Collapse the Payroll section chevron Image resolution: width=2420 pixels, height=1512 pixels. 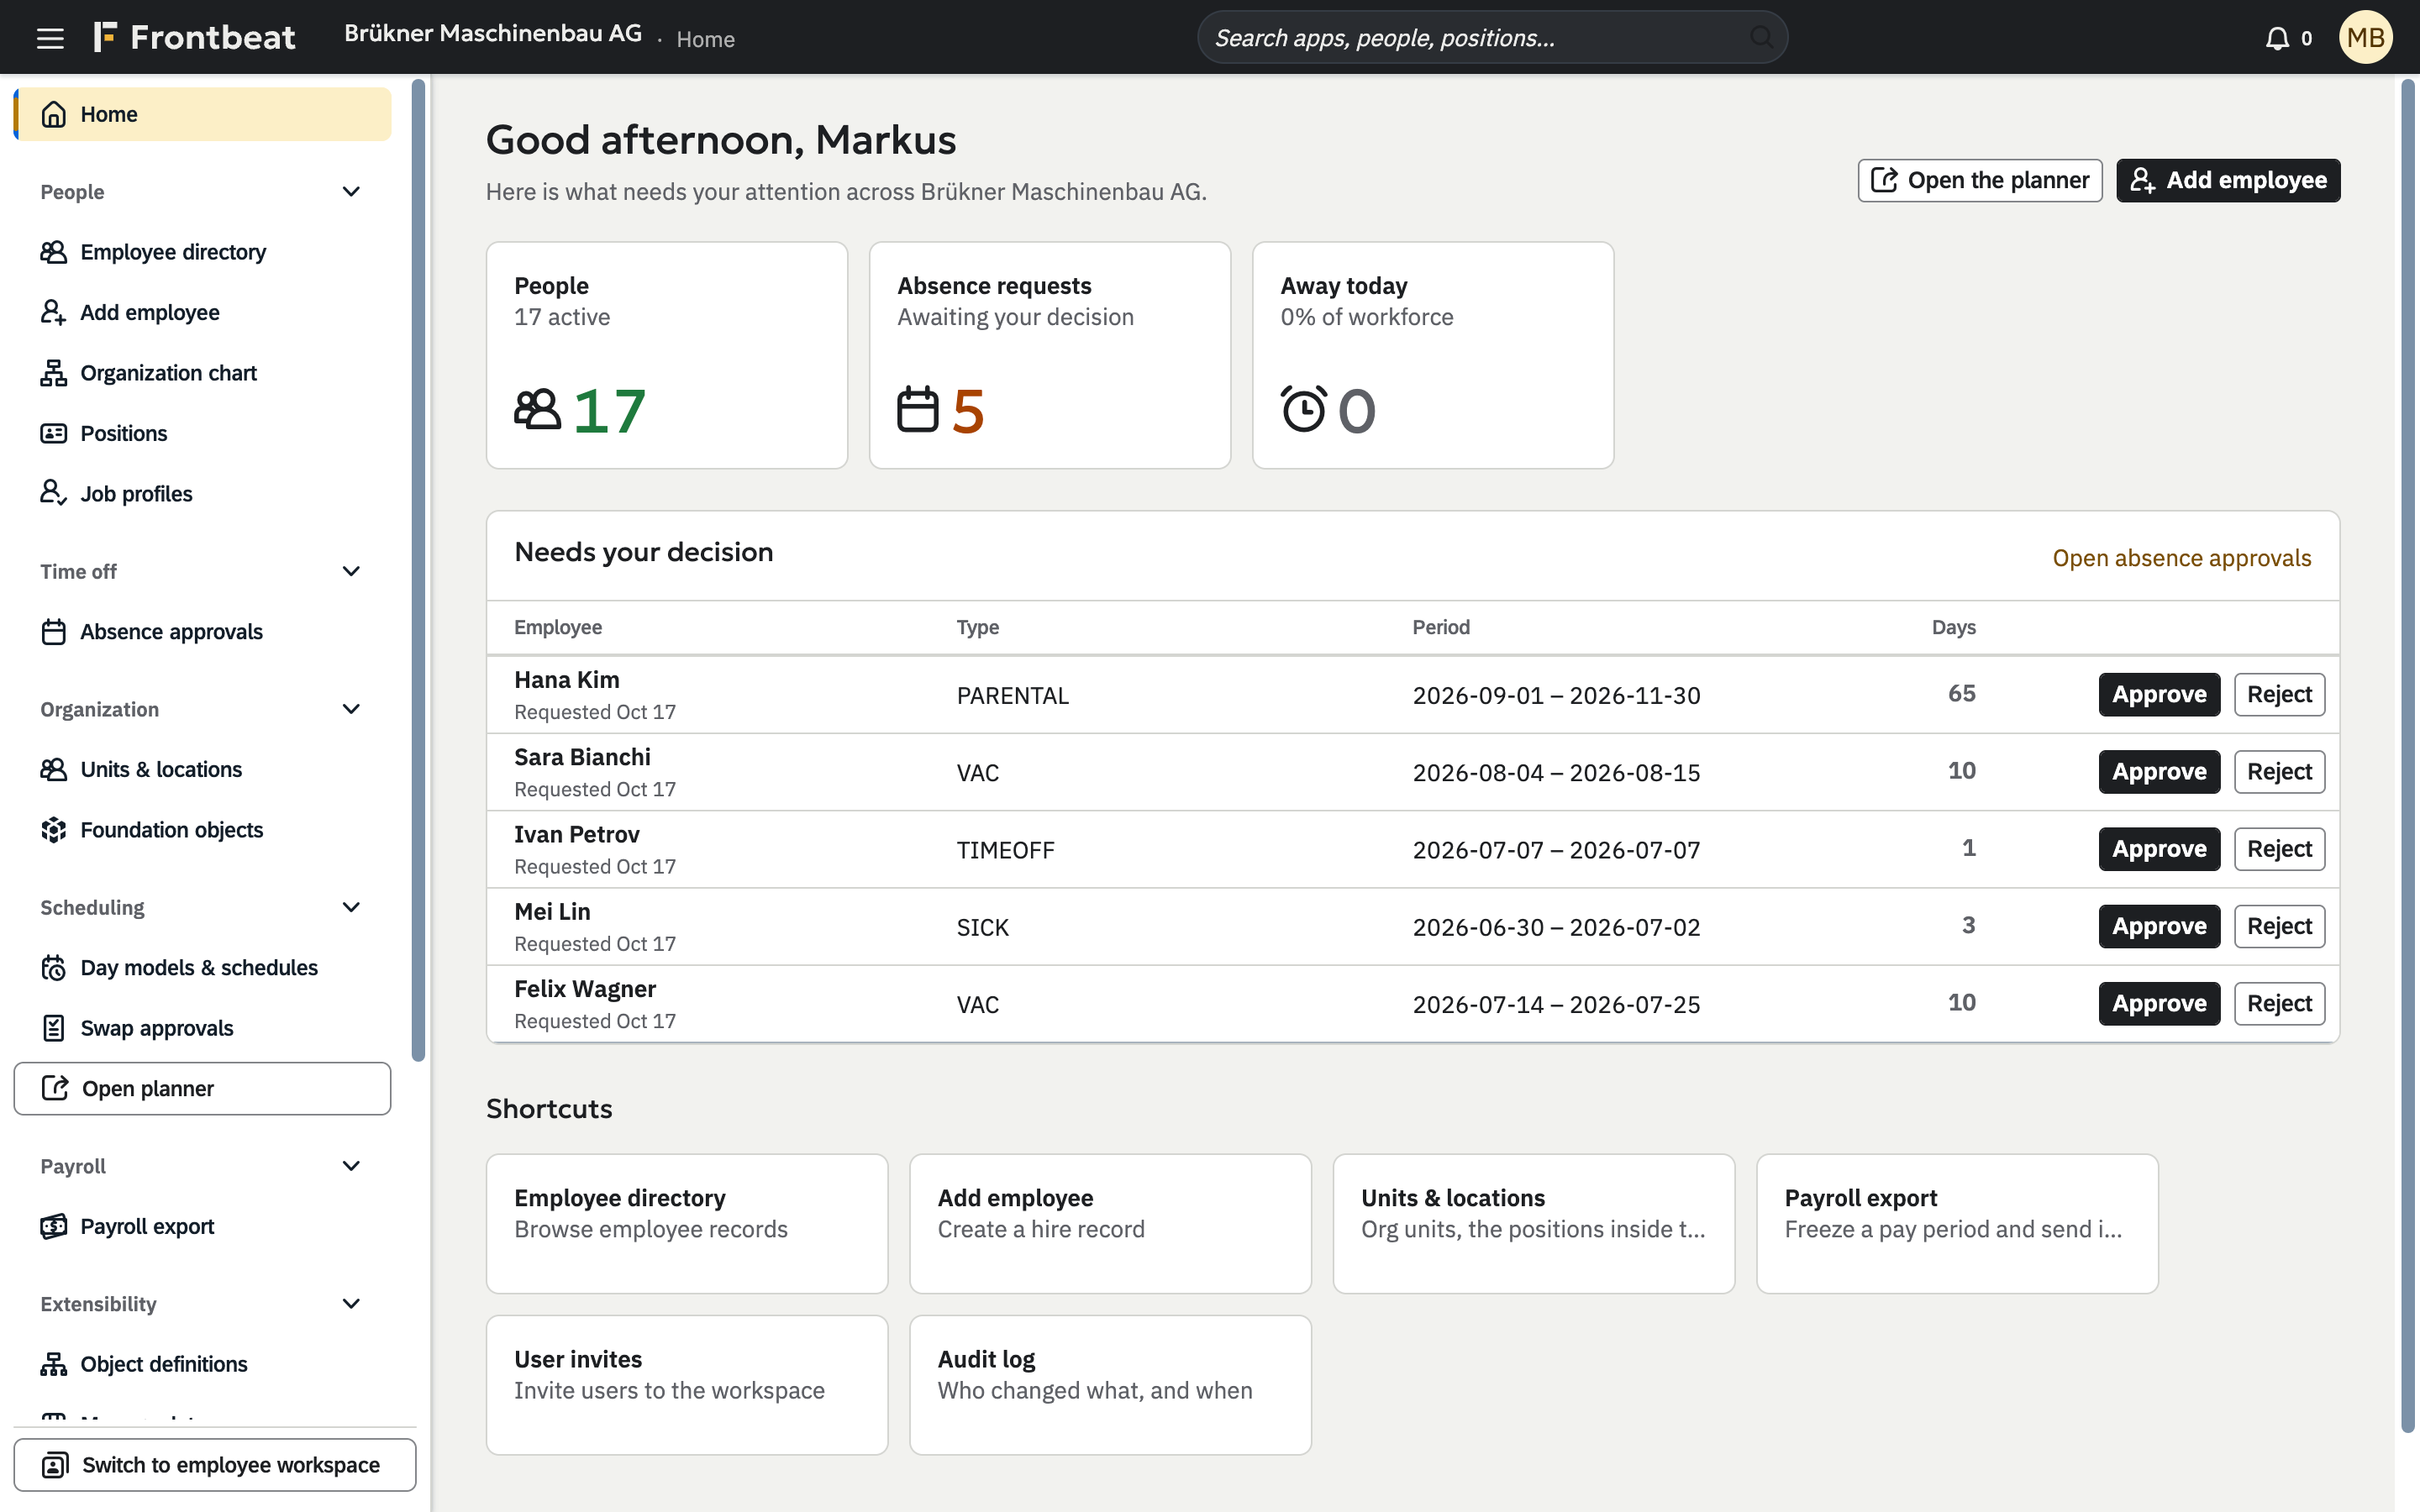351,1166
